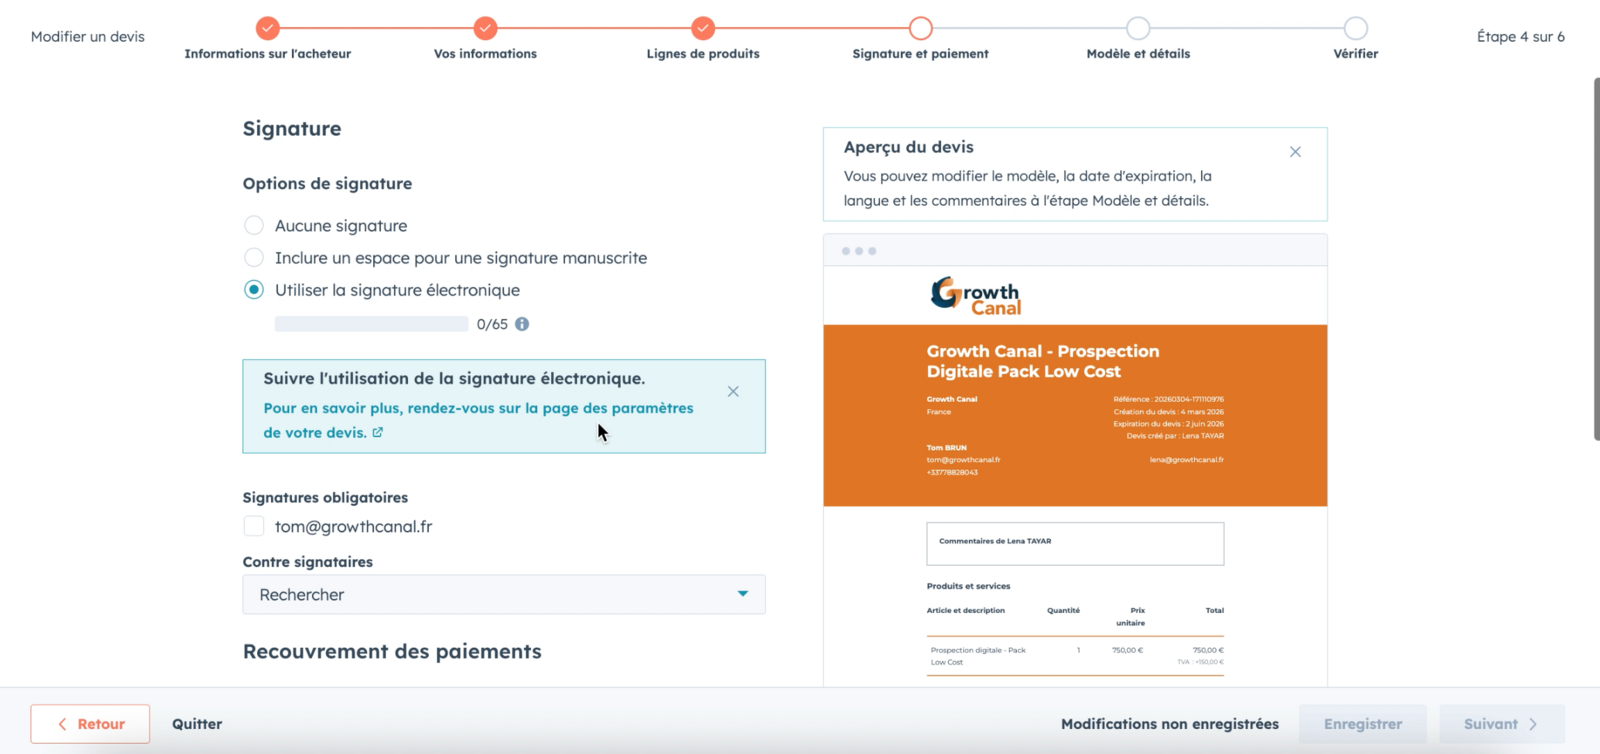Close the electronic signature tracking banner
The height and width of the screenshot is (754, 1600).
pyautogui.click(x=733, y=392)
